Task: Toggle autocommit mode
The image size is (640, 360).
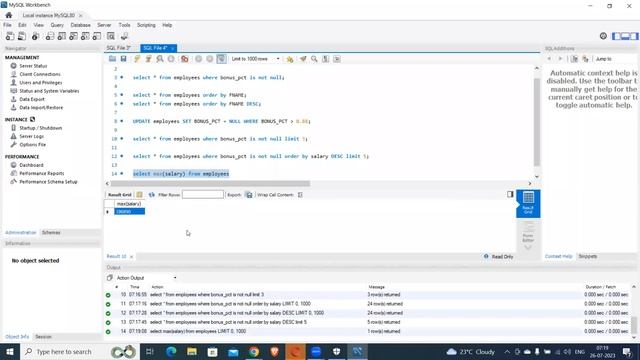Action: click(221, 59)
